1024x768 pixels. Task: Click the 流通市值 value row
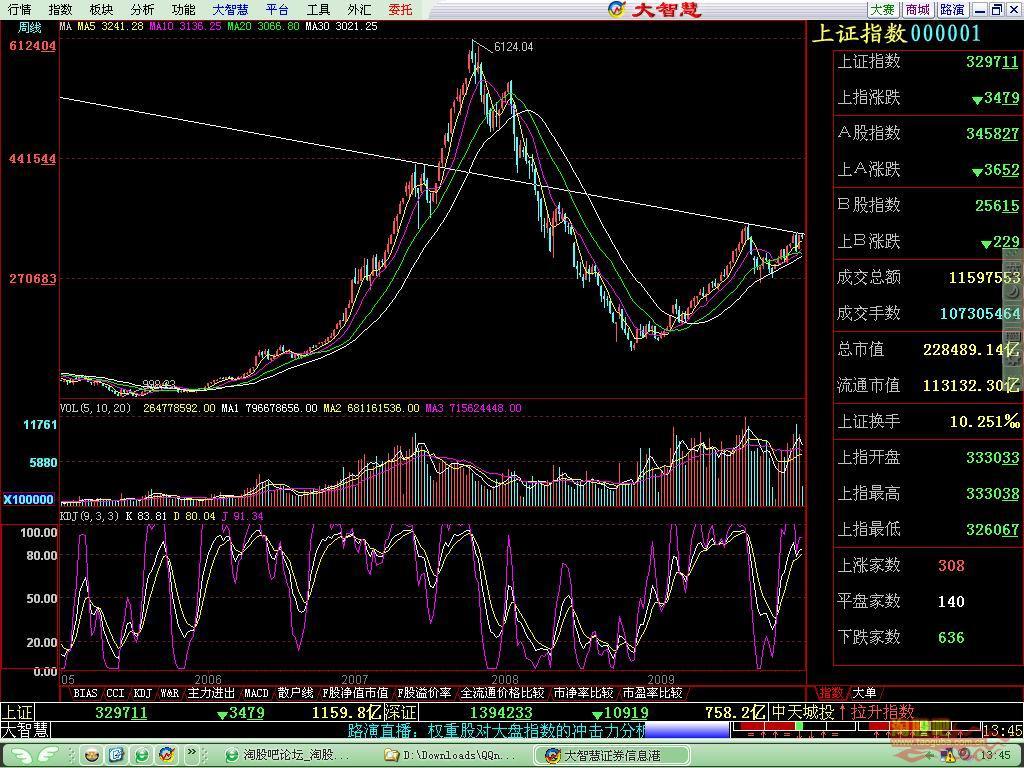point(927,385)
